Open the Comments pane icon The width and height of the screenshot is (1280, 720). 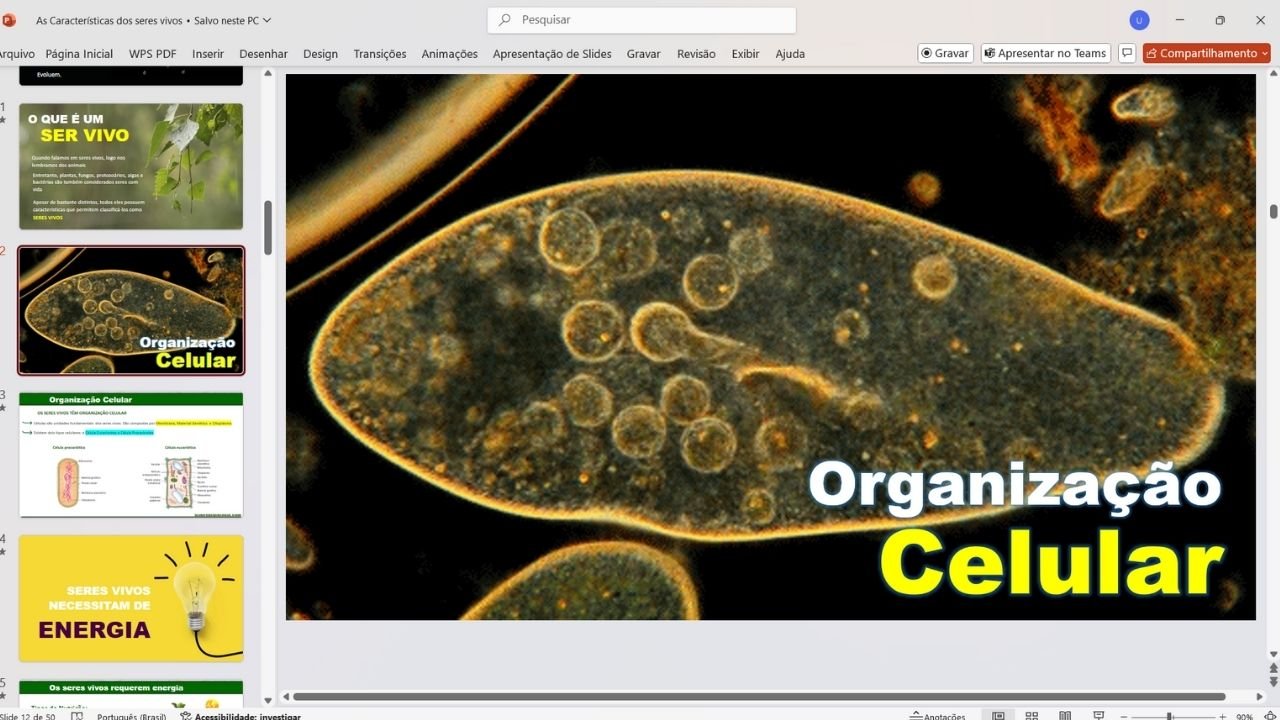(1127, 53)
